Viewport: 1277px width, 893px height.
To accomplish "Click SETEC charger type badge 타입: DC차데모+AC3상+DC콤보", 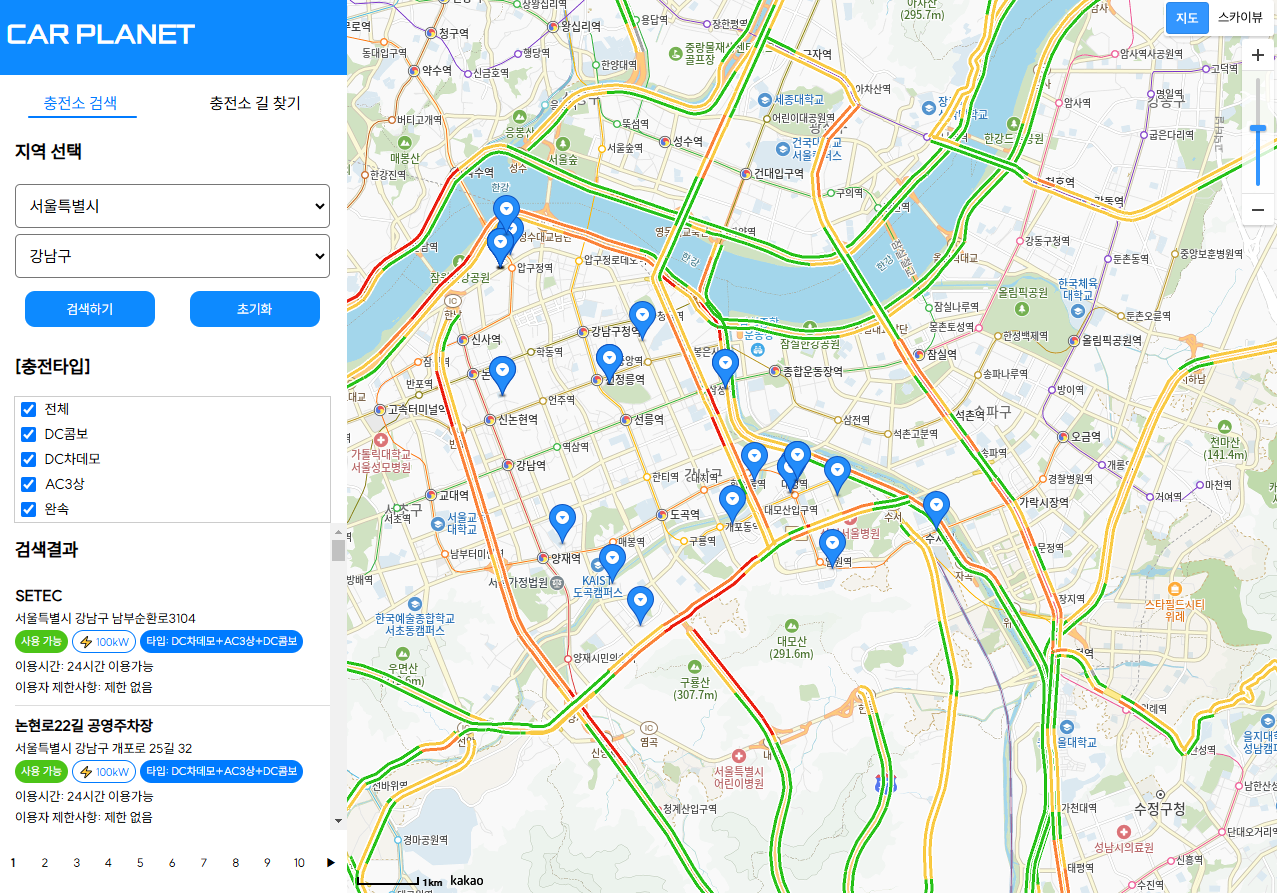I will (x=221, y=642).
